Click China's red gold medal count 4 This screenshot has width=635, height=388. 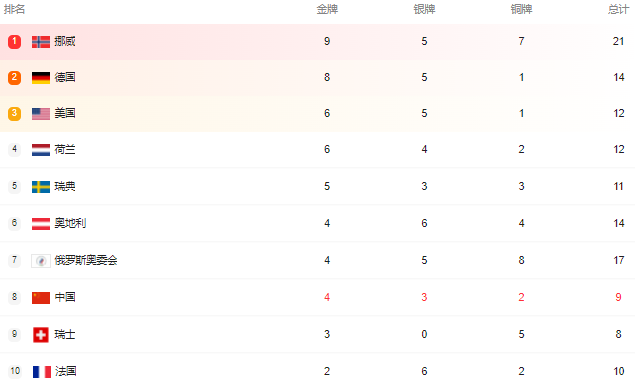[x=327, y=297]
